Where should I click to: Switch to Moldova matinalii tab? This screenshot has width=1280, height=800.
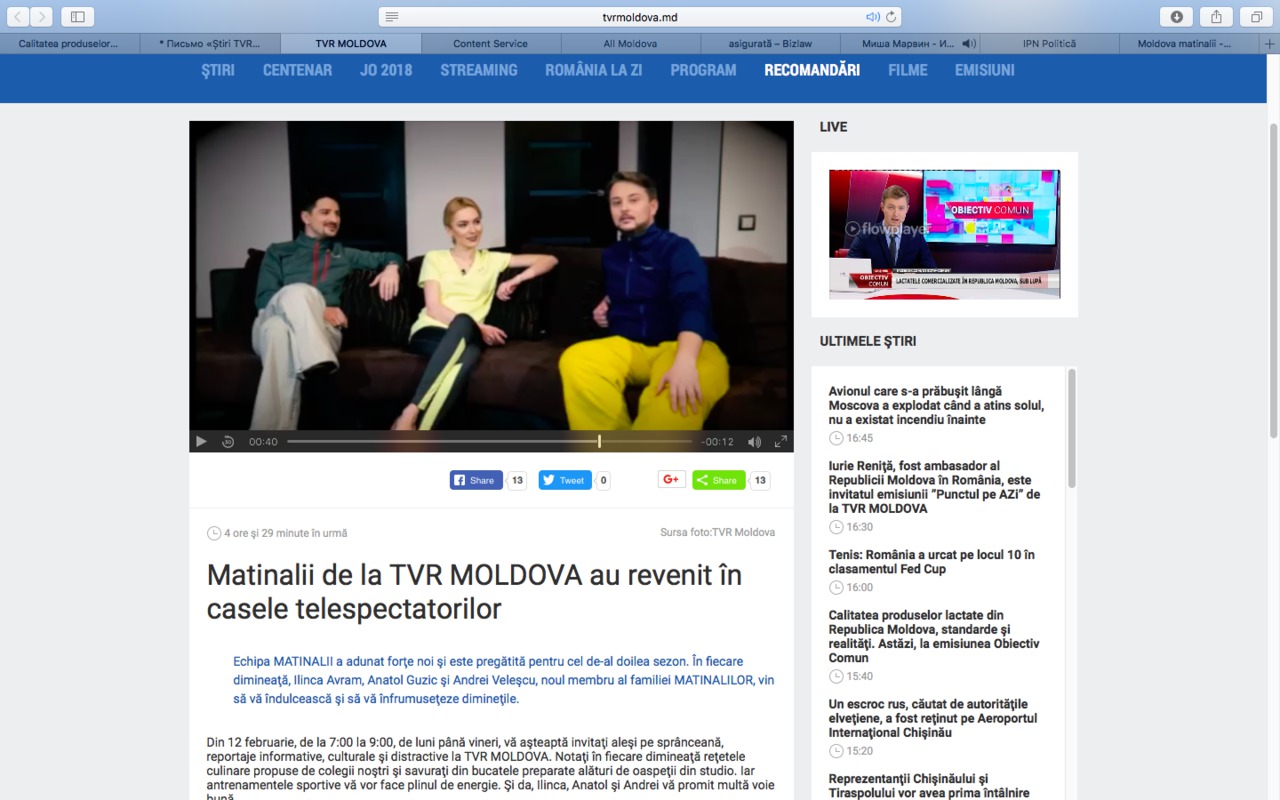point(1190,44)
